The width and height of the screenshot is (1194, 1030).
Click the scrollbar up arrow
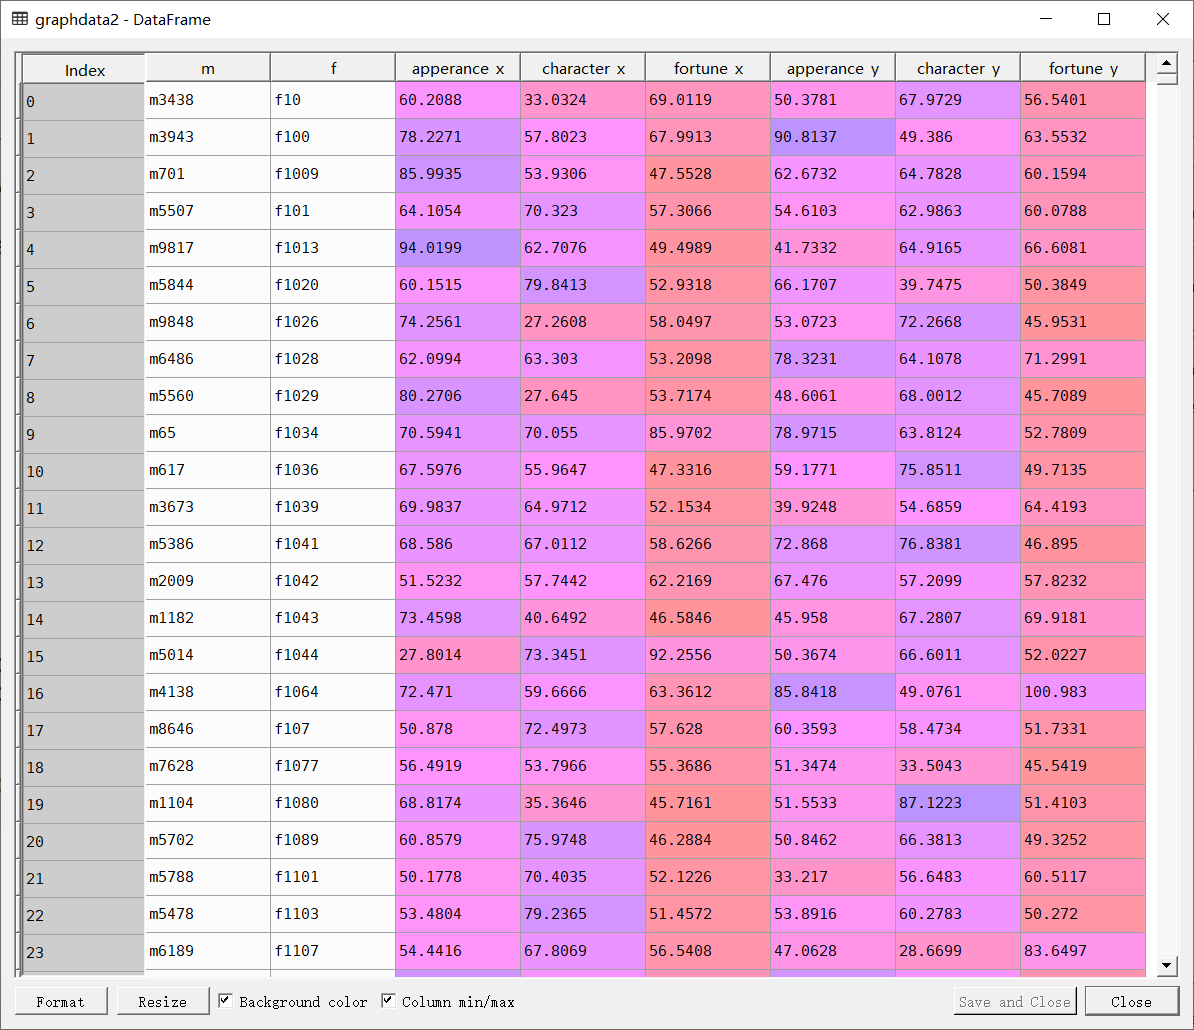click(x=1167, y=62)
